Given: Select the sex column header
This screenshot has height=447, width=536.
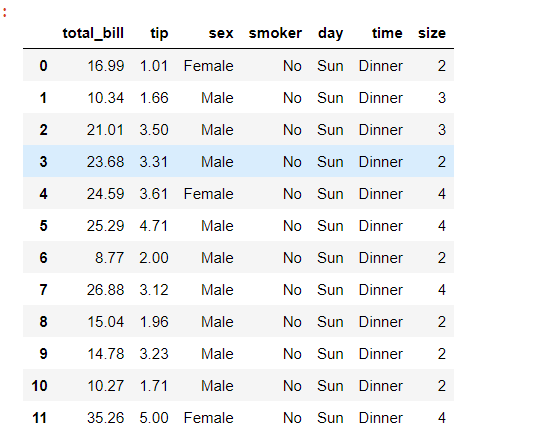Looking at the screenshot, I should [x=221, y=33].
